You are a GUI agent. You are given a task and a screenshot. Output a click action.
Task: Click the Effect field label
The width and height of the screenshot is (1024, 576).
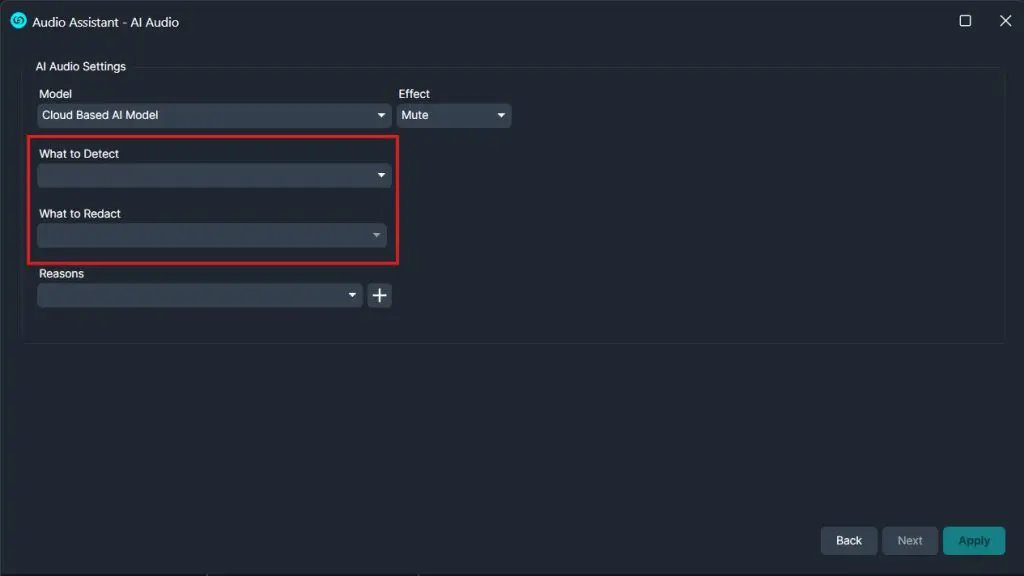[x=414, y=94]
